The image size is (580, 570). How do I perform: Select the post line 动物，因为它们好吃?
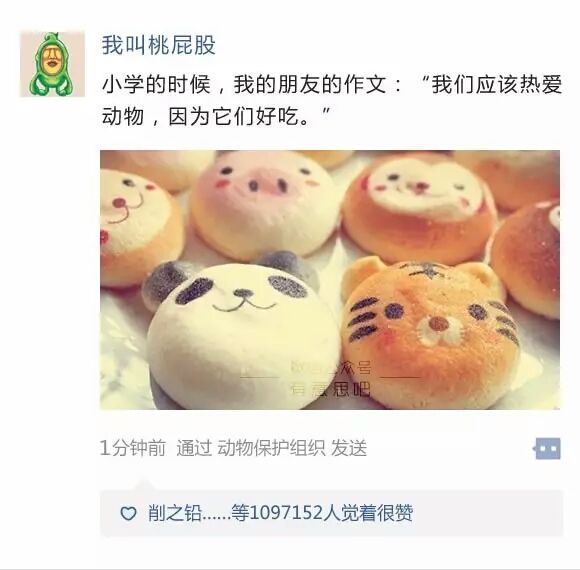(216, 117)
